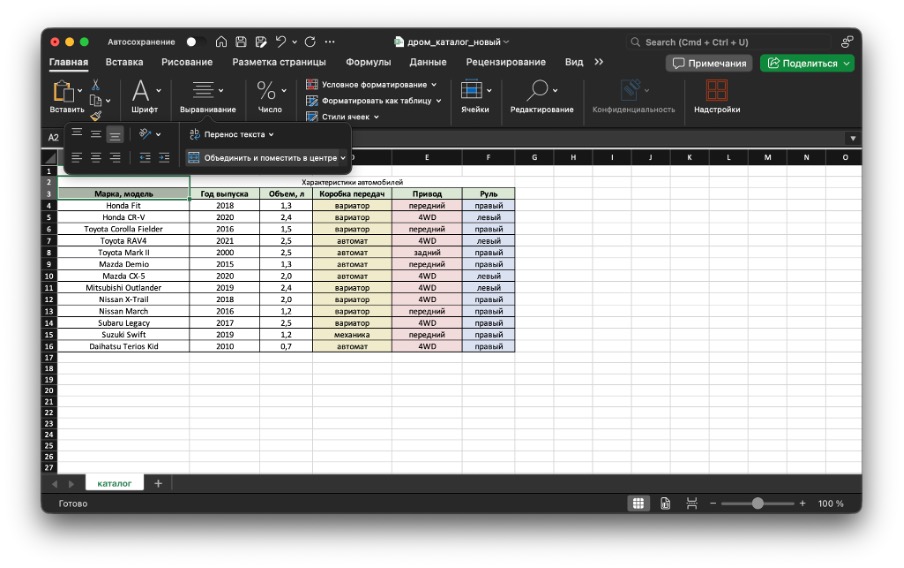Expand the Paste options arrow
Image resolution: width=904 pixels, height=568 pixels.
[x=80, y=91]
